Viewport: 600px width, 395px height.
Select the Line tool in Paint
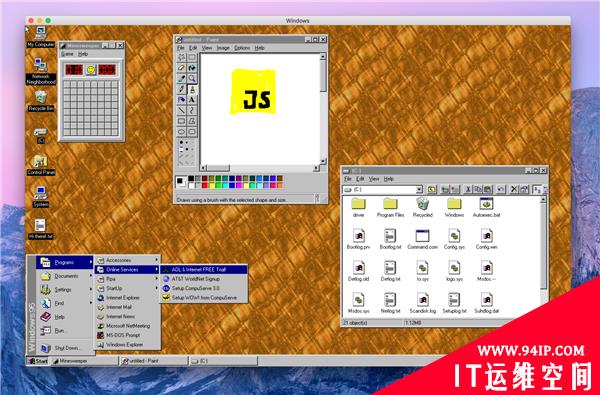181,111
